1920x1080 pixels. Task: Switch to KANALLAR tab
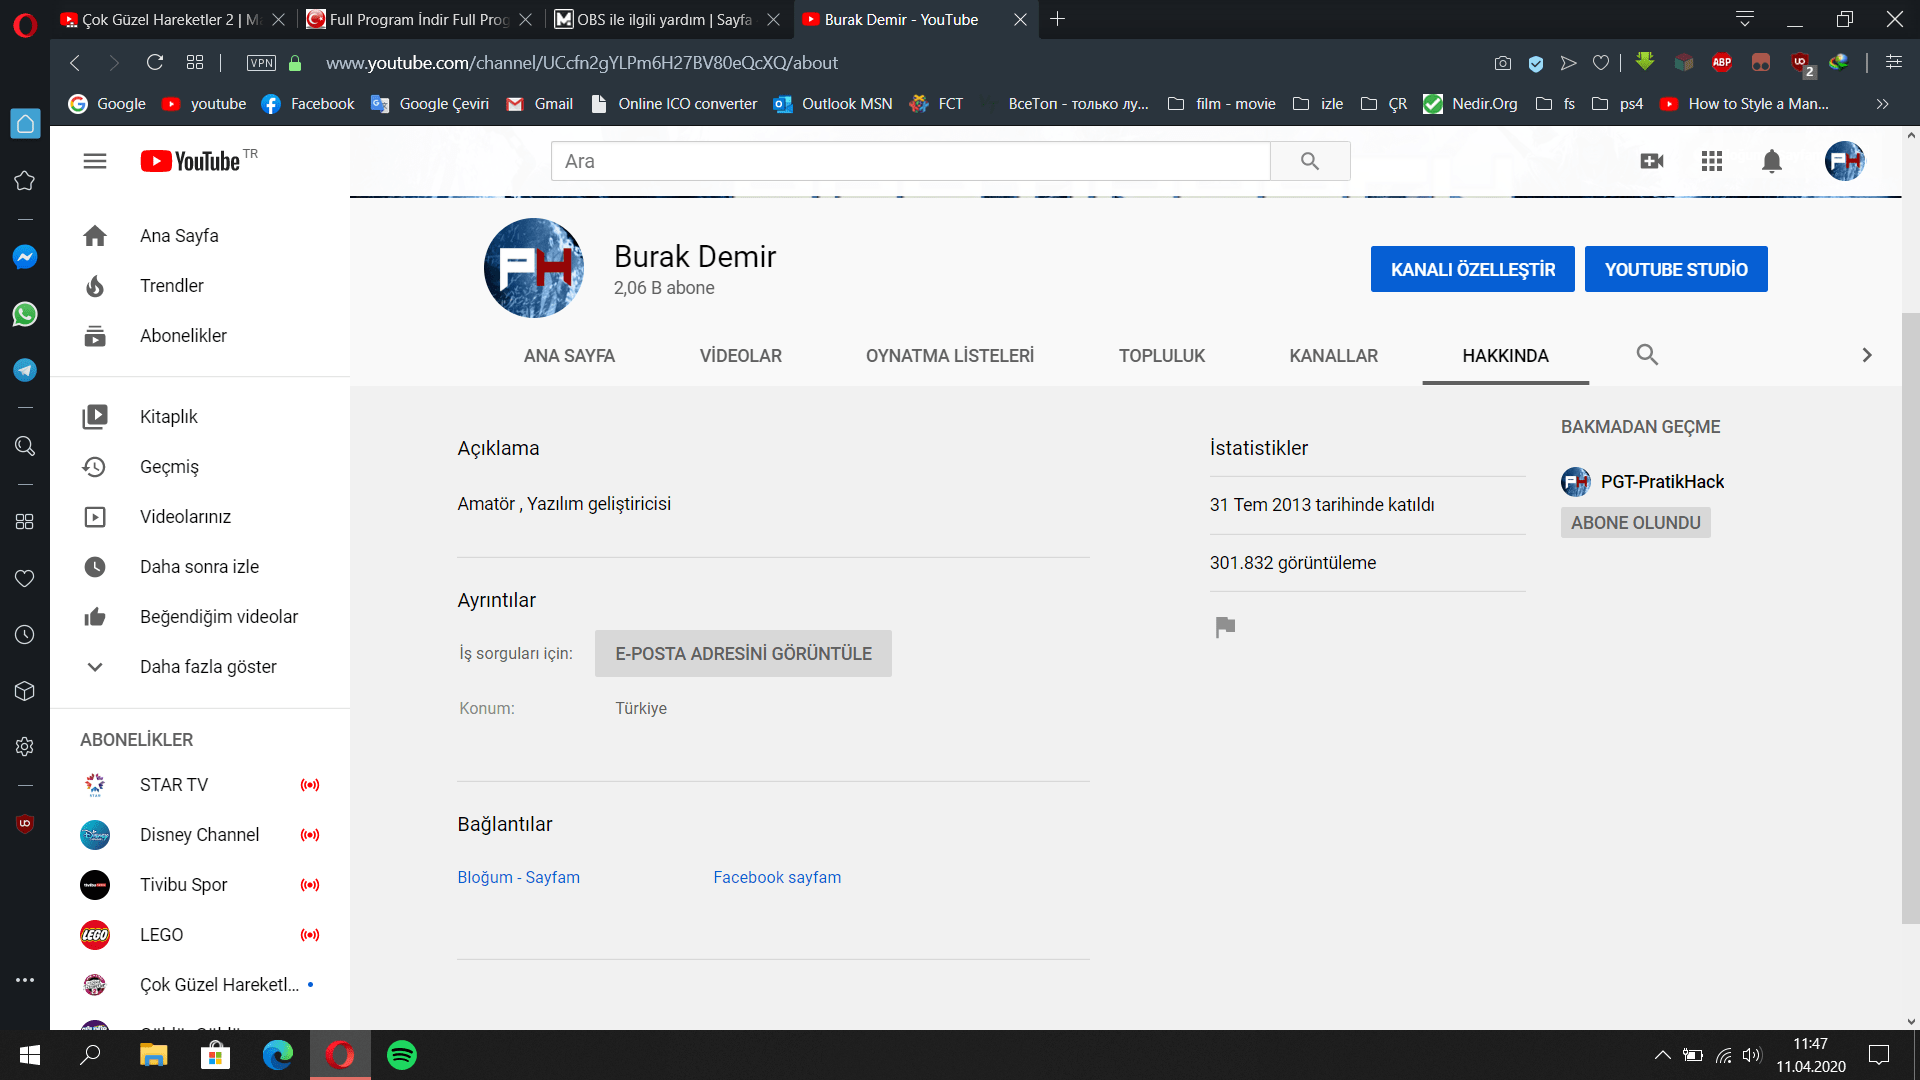point(1334,356)
